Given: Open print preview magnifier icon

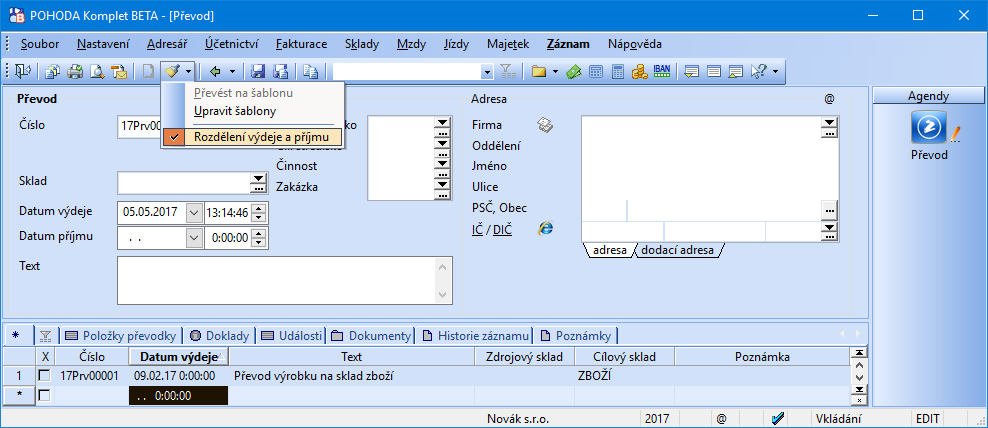Looking at the screenshot, I should (97, 72).
